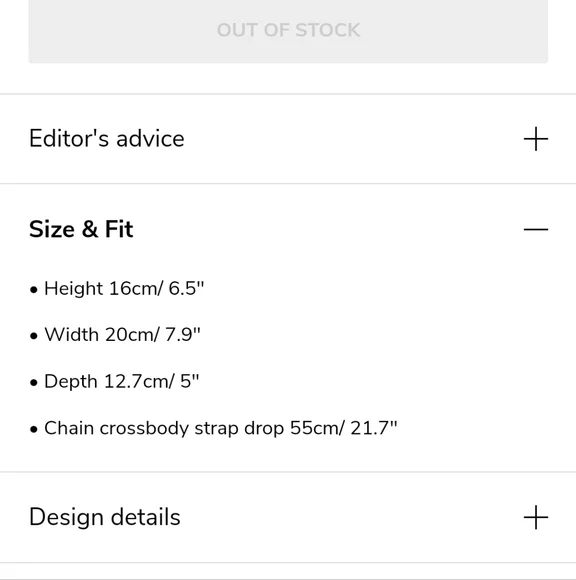The width and height of the screenshot is (576, 580).
Task: Collapse Size & Fit using minus icon
Action: pos(536,229)
